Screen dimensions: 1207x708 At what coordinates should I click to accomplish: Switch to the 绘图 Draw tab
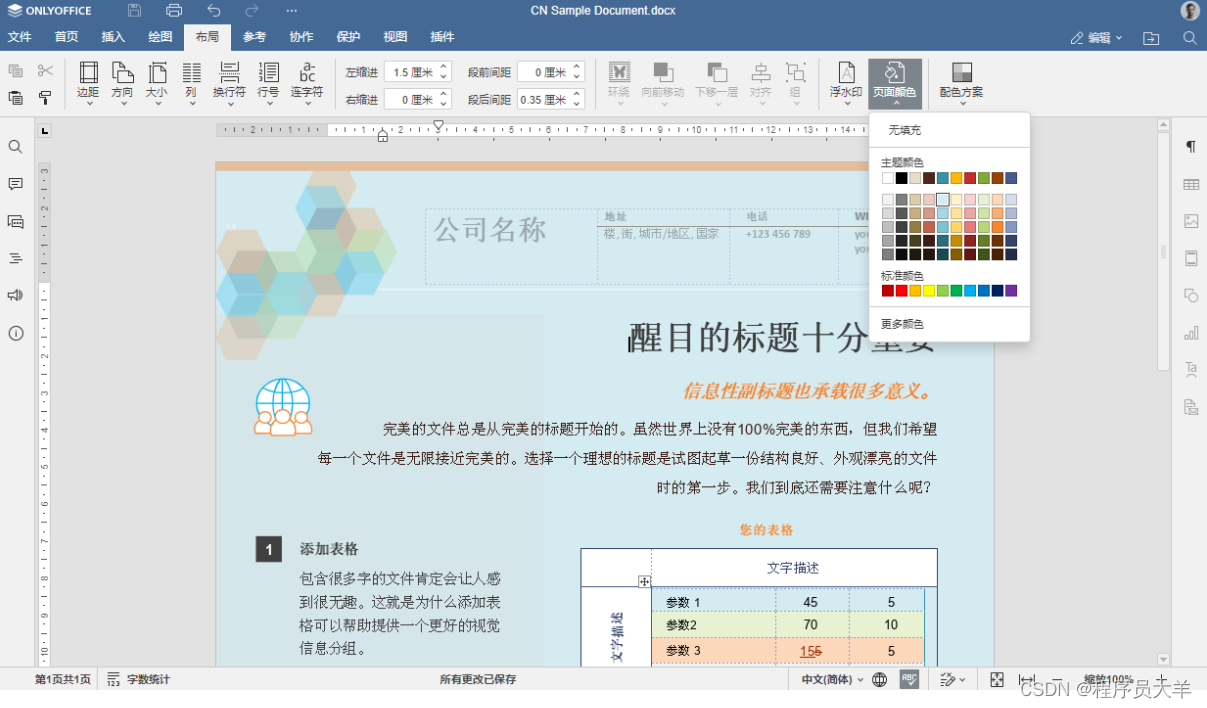coord(160,38)
